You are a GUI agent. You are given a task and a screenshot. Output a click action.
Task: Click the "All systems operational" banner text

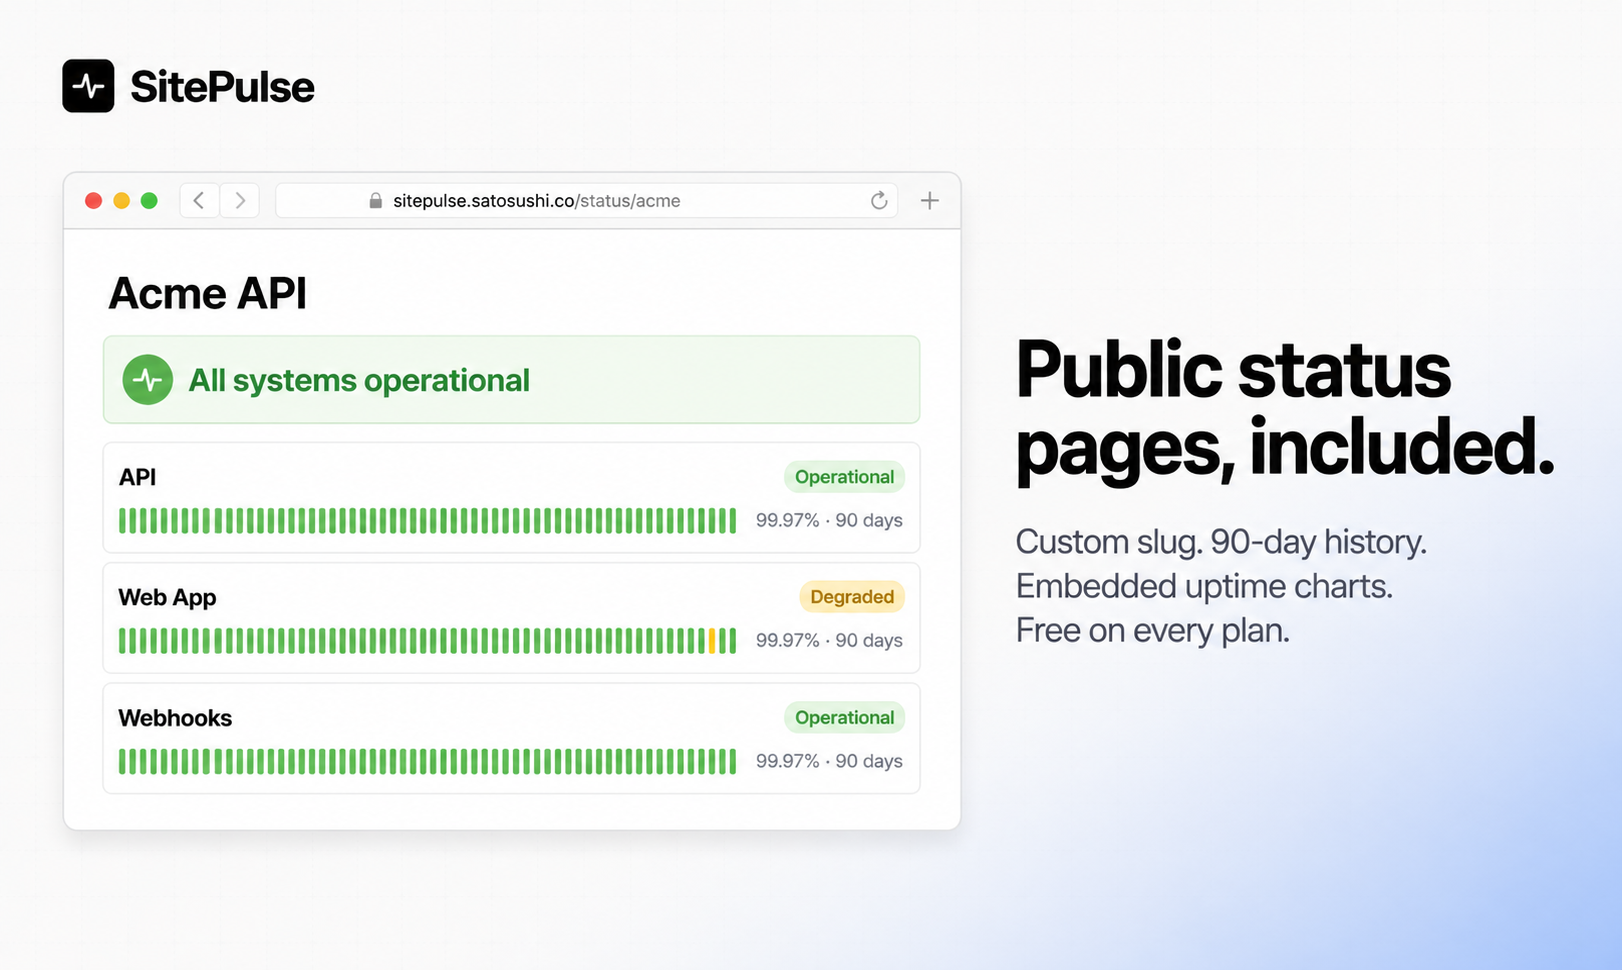[359, 380]
